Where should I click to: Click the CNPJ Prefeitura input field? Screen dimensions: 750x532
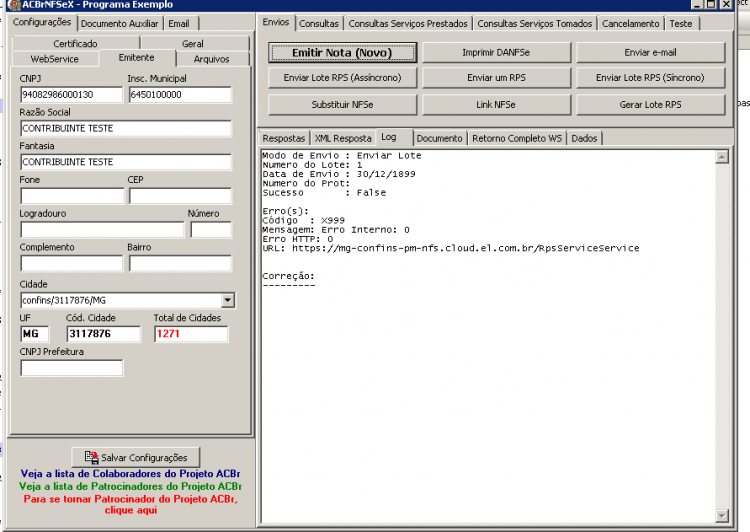click(x=72, y=368)
